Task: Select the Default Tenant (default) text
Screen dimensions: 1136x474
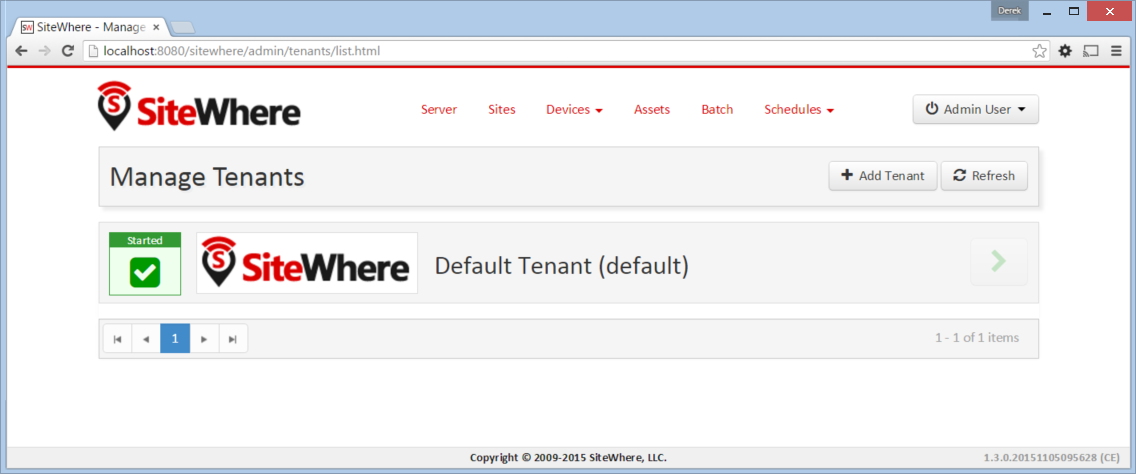Action: click(x=561, y=266)
